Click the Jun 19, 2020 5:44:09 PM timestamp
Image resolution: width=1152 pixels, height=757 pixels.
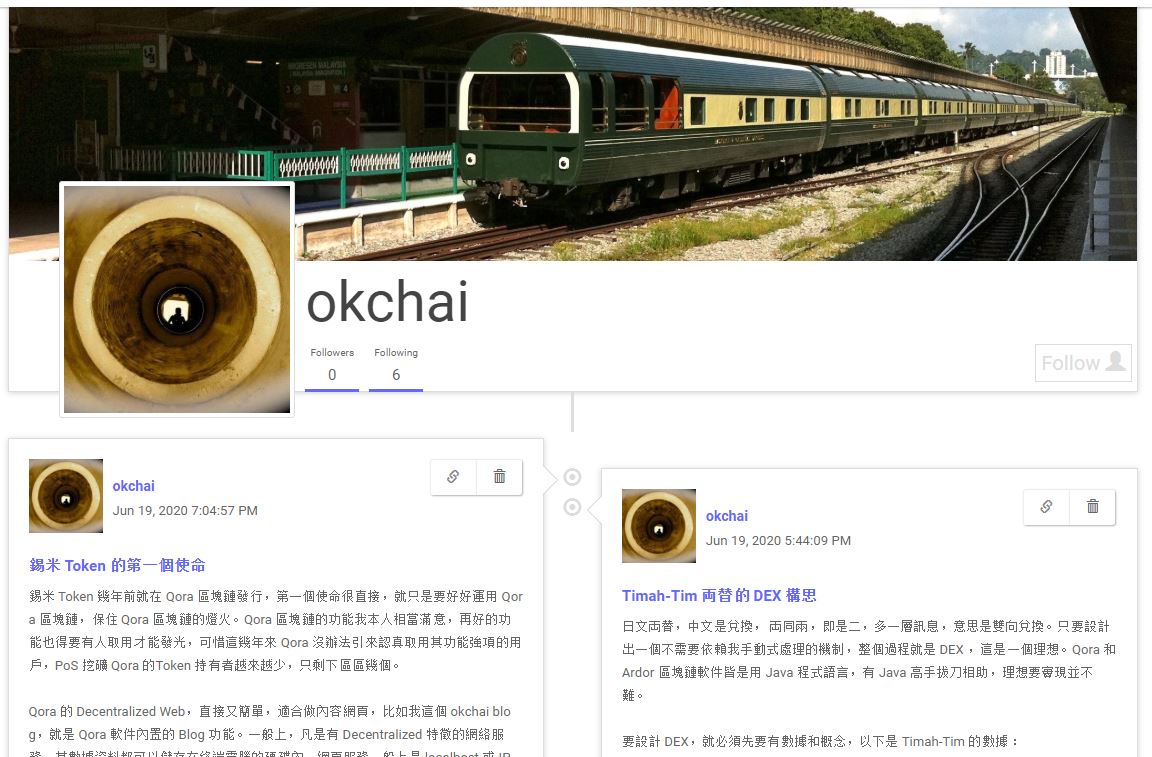[x=778, y=541]
